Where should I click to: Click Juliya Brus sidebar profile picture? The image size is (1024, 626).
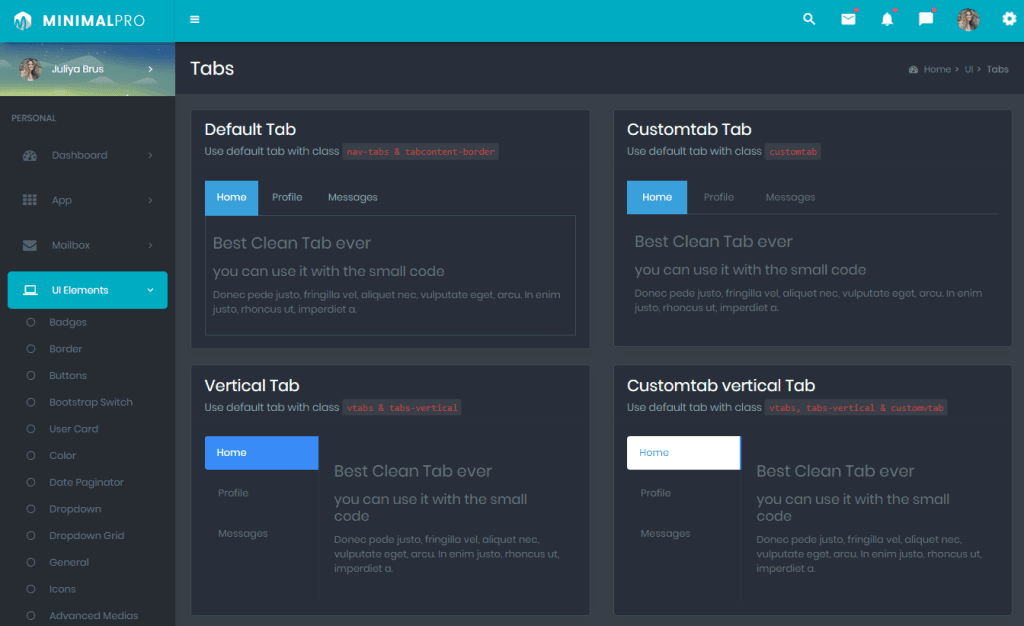pos(30,69)
